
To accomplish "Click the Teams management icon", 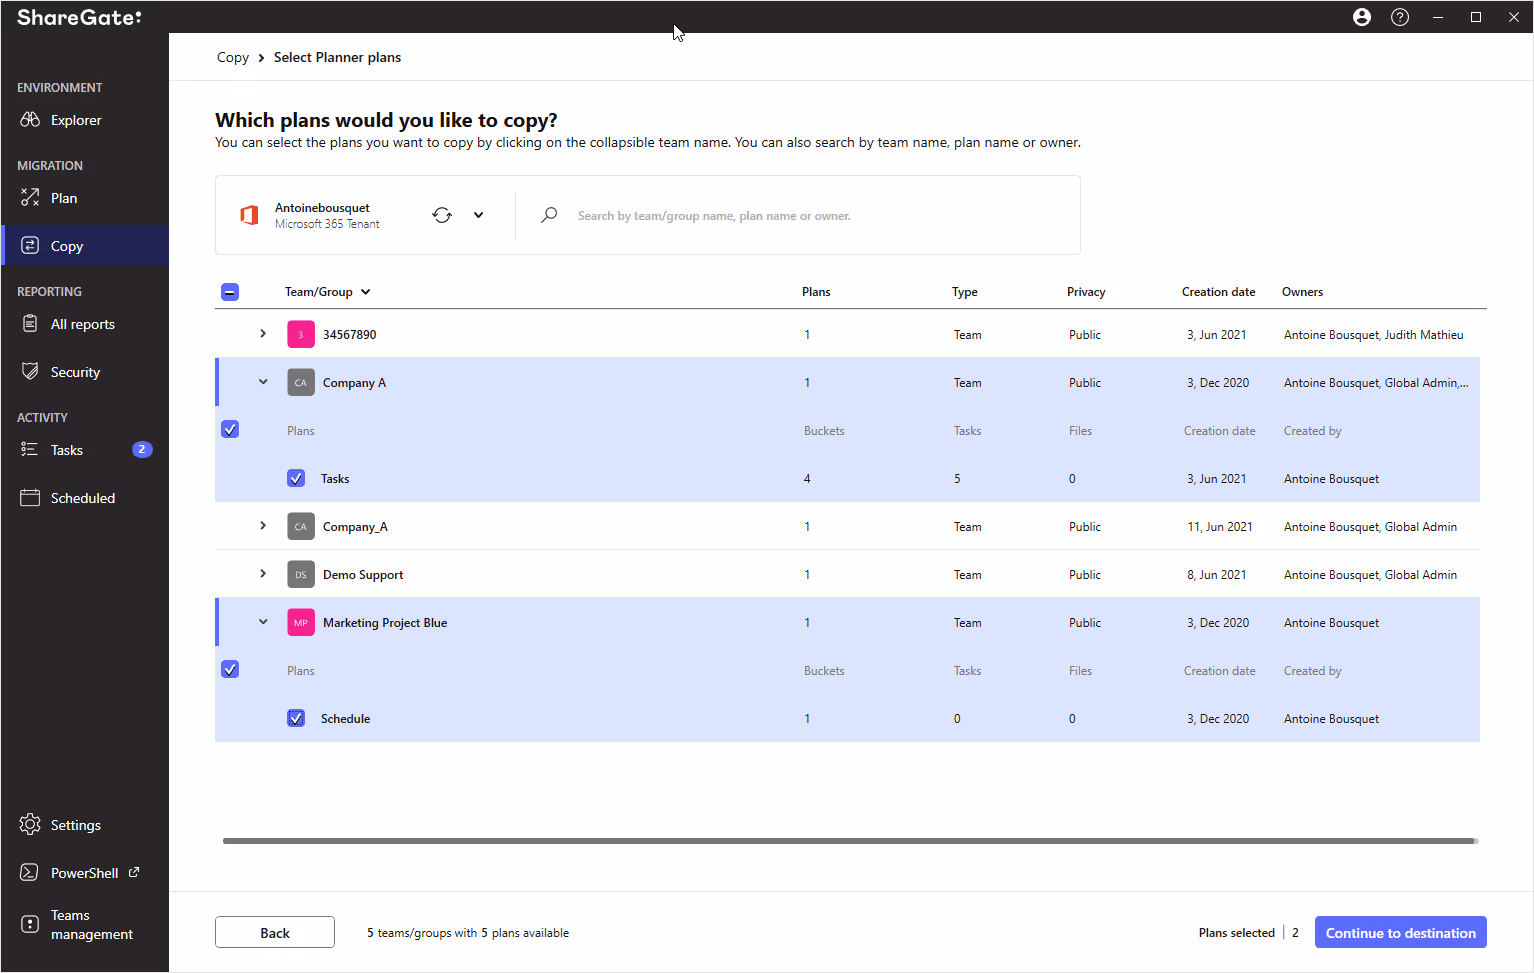I will [x=30, y=924].
